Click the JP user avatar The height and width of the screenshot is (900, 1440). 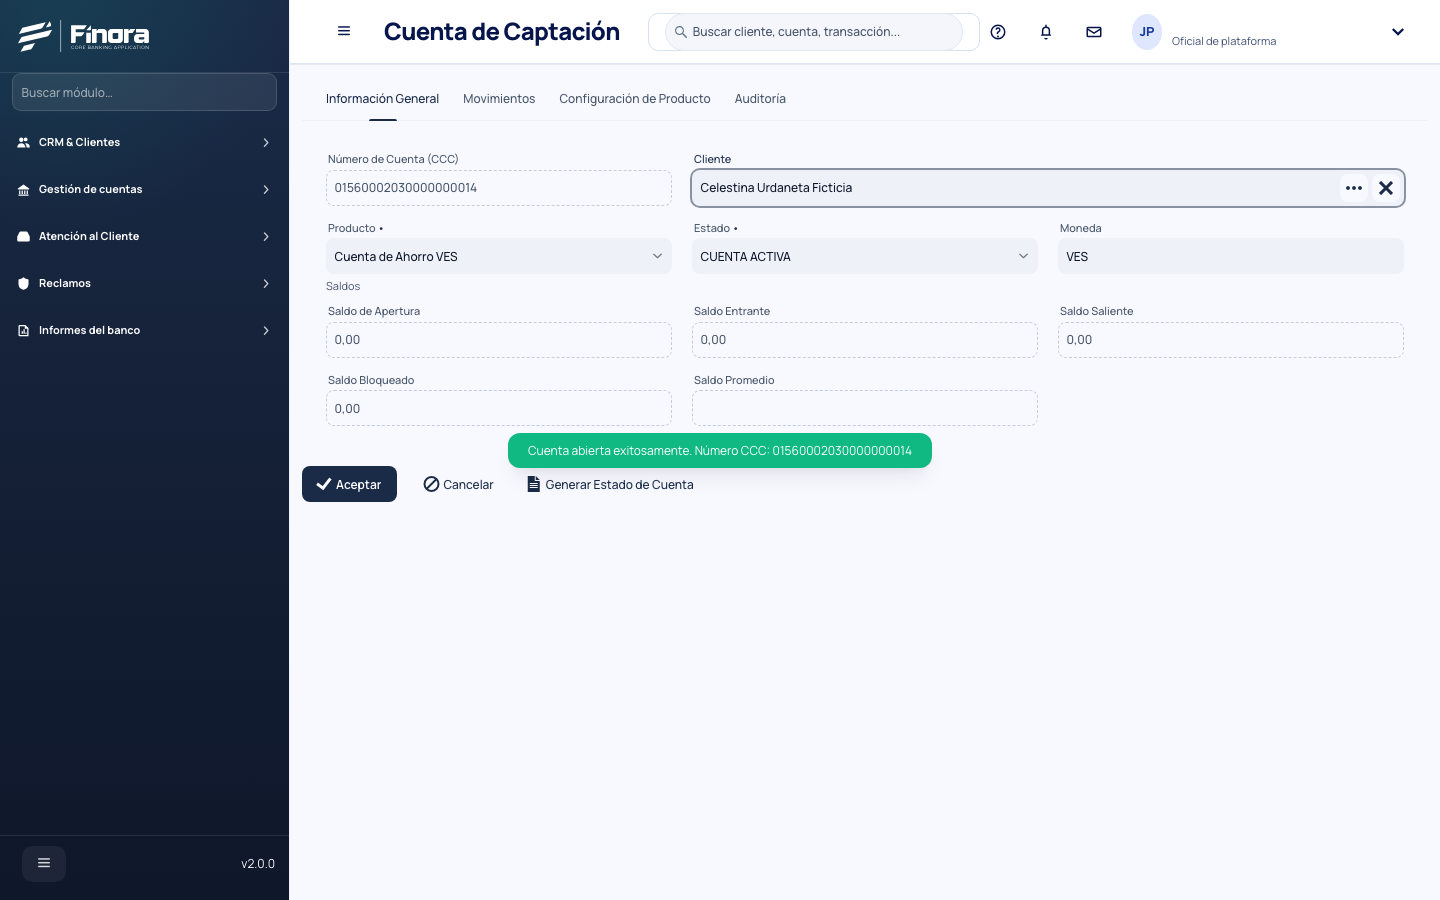coord(1147,32)
